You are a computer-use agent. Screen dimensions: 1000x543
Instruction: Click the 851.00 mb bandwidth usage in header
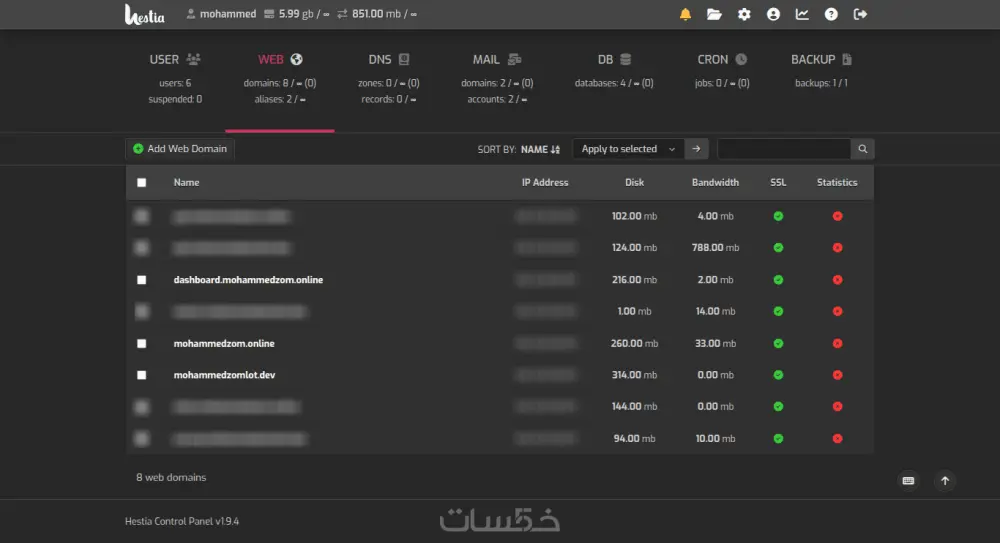(377, 14)
